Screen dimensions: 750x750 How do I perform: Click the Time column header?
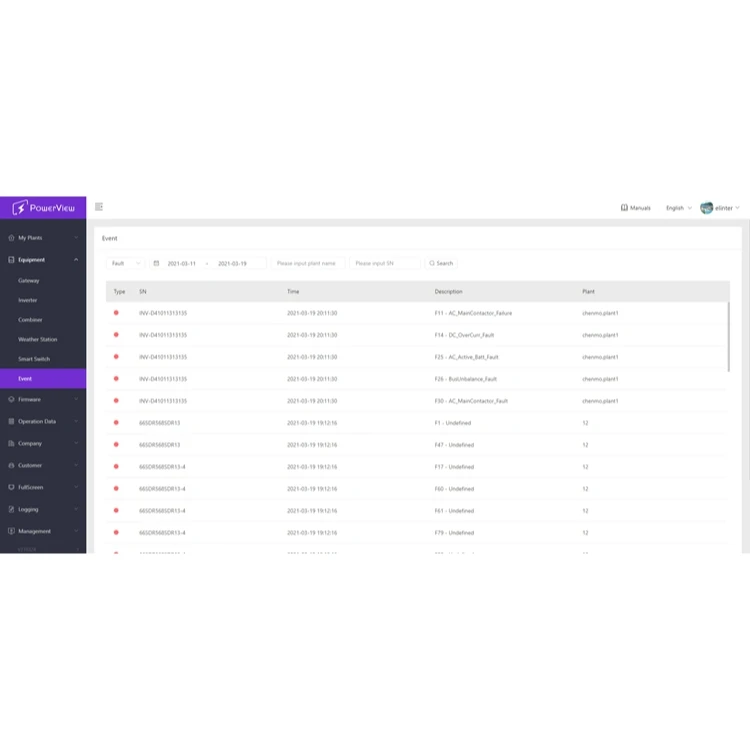(293, 291)
